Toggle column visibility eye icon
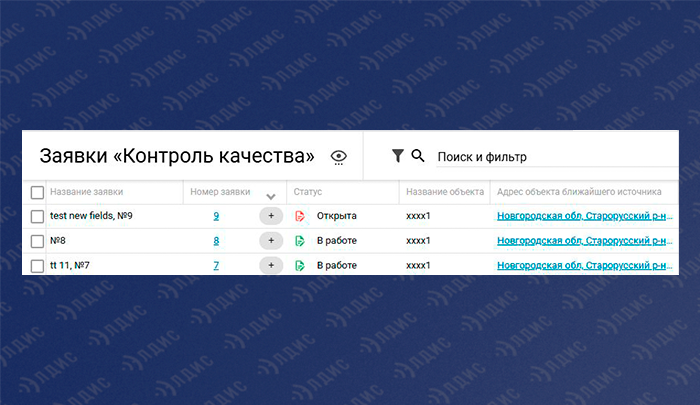The width and height of the screenshot is (700, 405). pyautogui.click(x=339, y=157)
